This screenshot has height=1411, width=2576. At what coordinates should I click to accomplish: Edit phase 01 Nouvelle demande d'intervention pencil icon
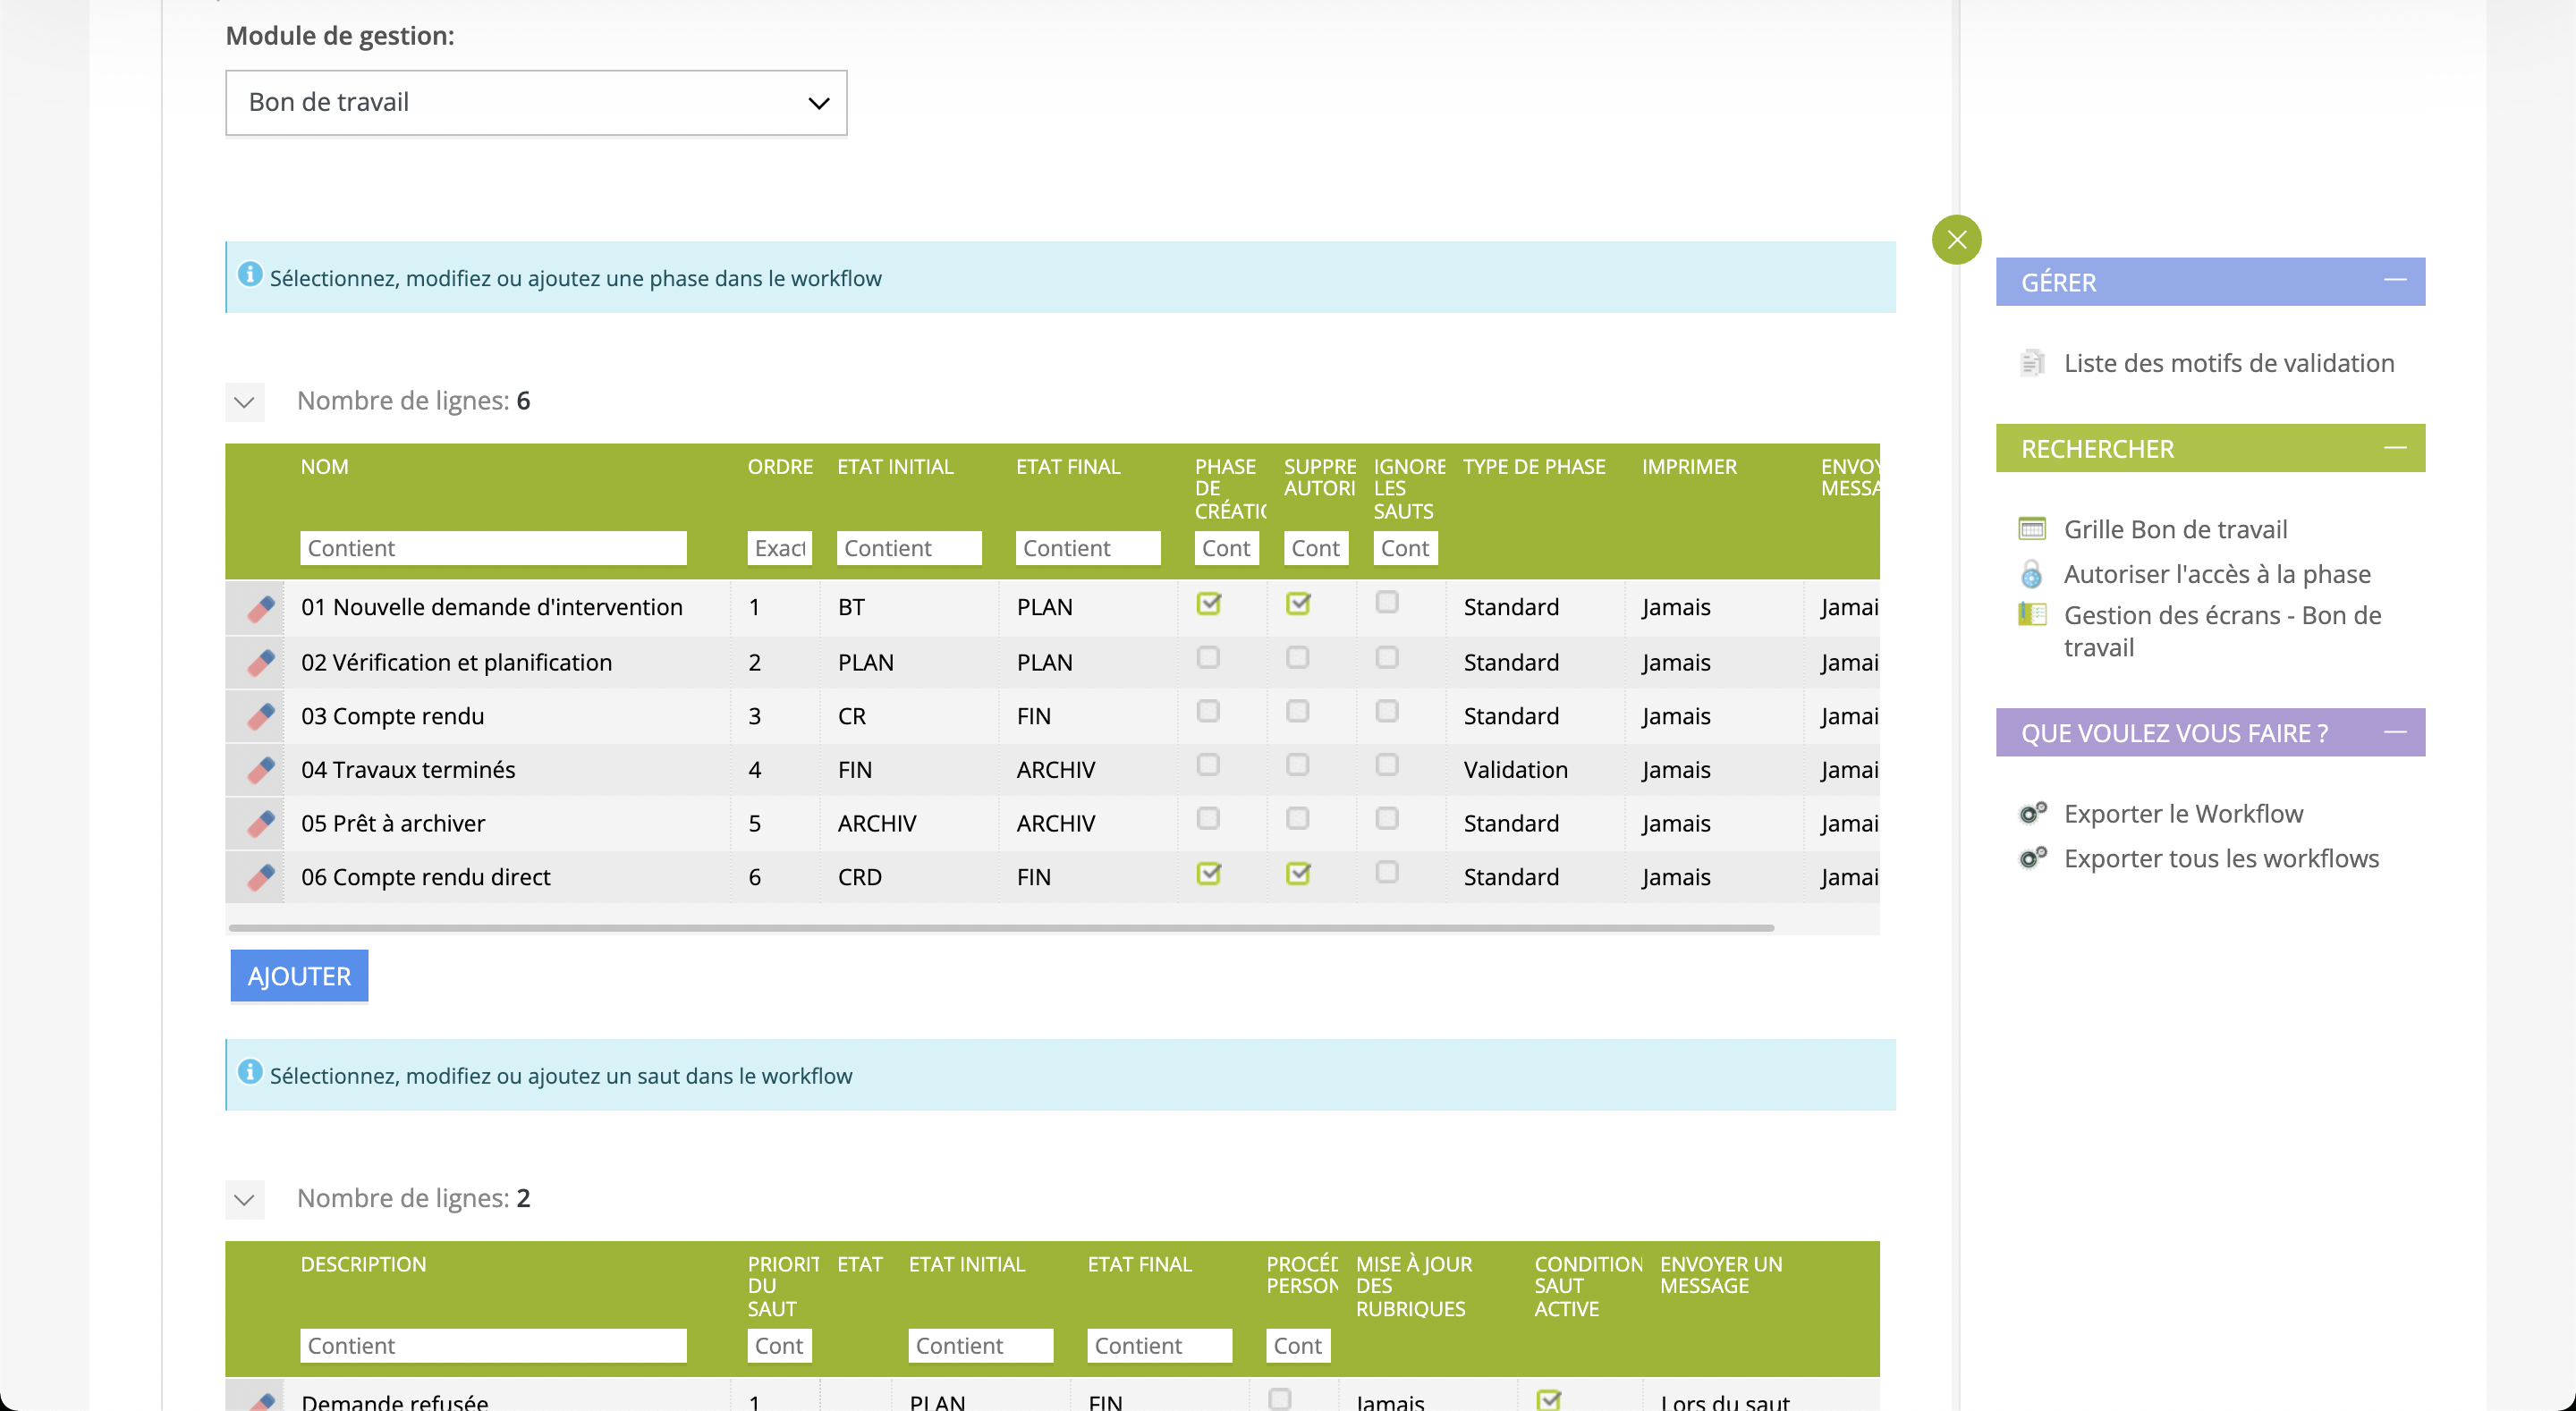(261, 608)
